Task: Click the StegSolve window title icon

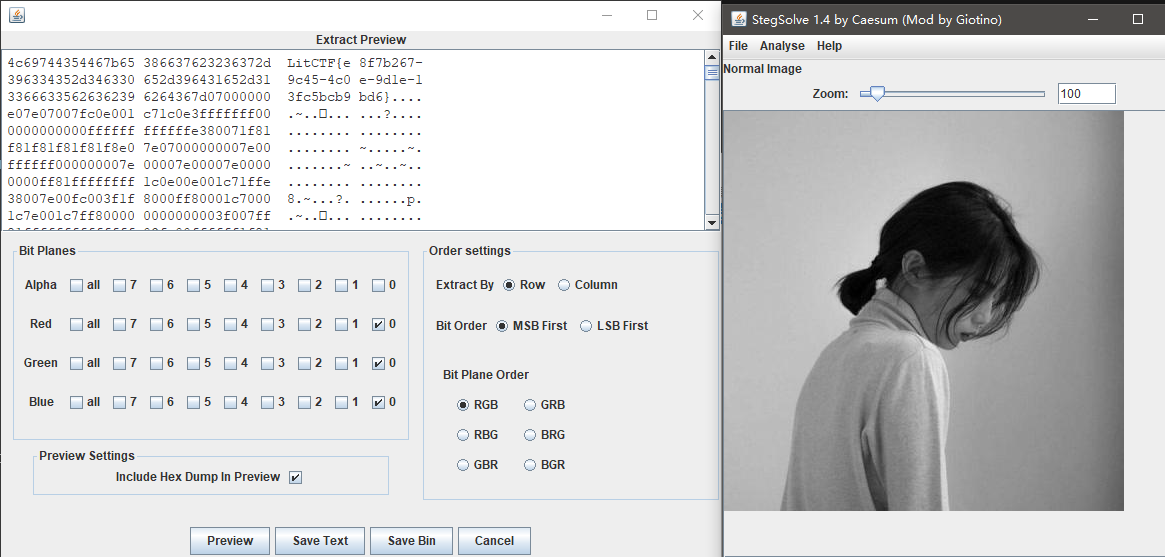Action: click(x=739, y=19)
